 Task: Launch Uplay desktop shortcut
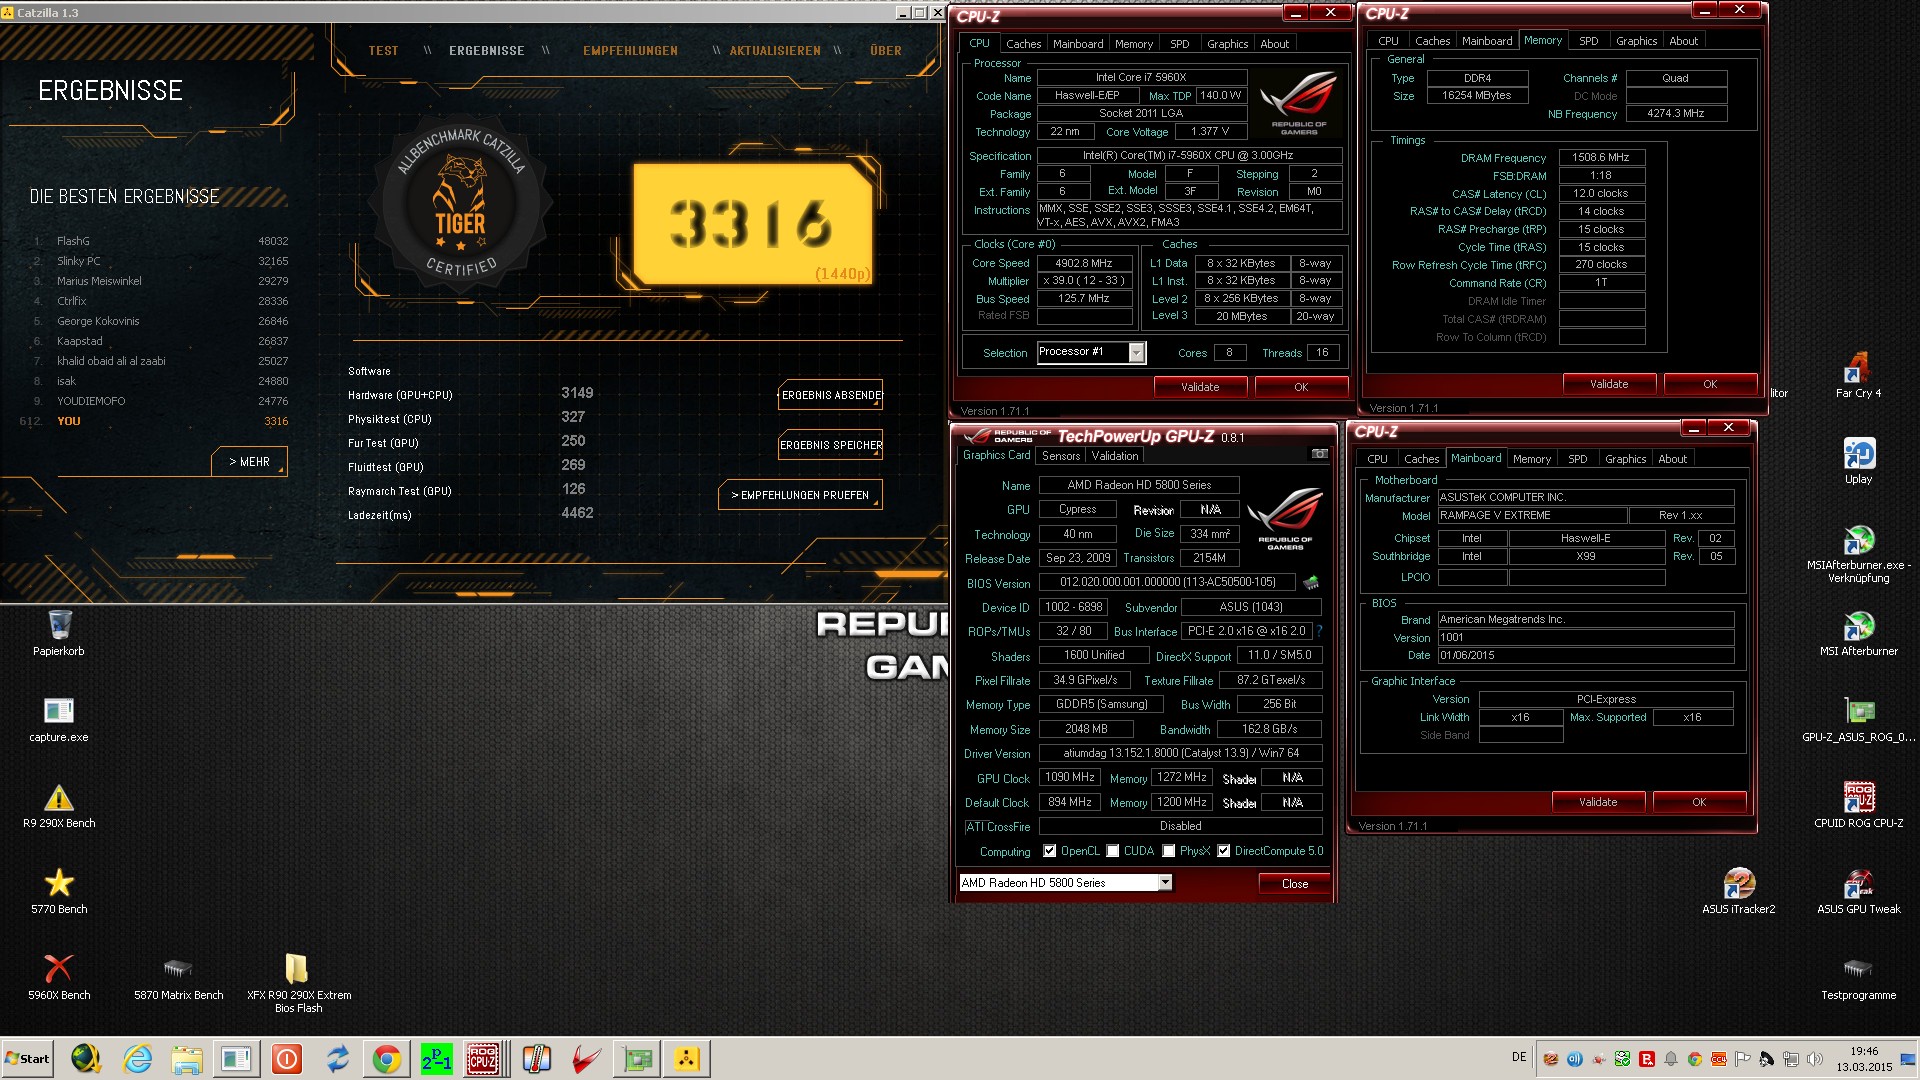coord(1858,462)
